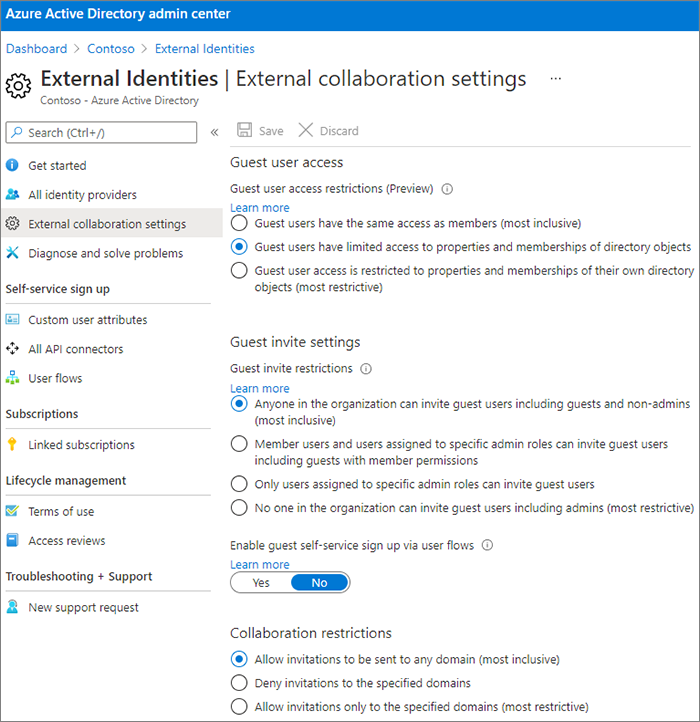The height and width of the screenshot is (722, 700).
Task: Click the Save disk icon
Action: tap(245, 130)
